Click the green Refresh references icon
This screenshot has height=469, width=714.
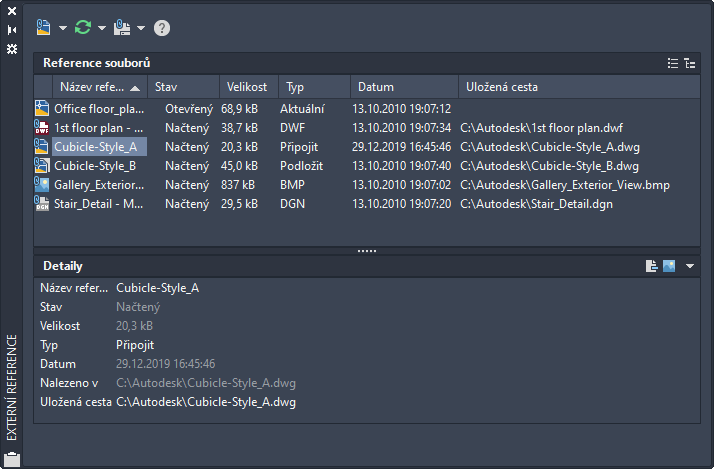click(x=83, y=27)
